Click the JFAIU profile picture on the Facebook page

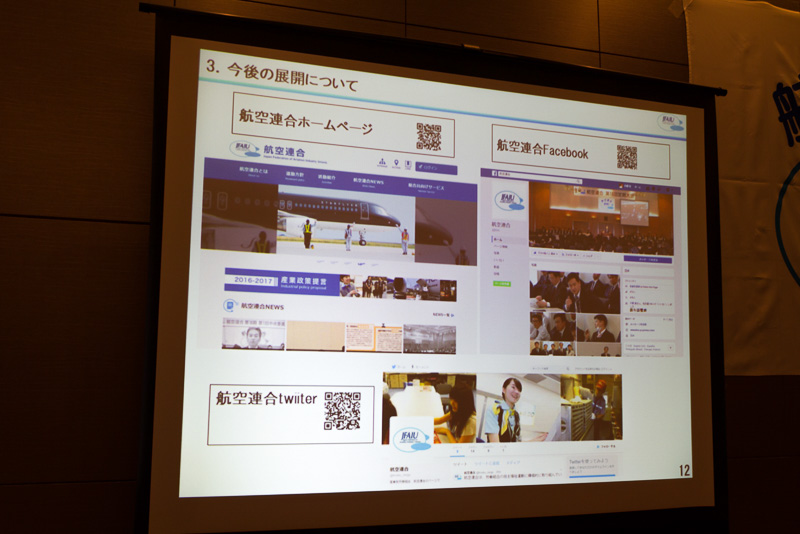(x=508, y=200)
